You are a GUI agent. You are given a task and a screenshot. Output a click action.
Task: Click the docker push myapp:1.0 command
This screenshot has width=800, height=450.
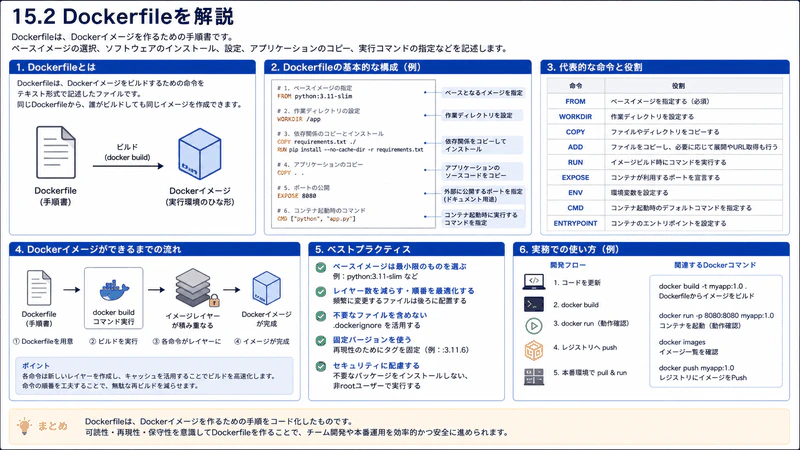[x=696, y=368]
